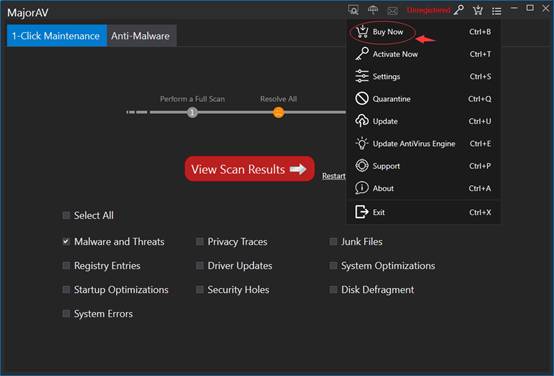
Task: Tick the Junk Files checkbox
Action: point(333,242)
